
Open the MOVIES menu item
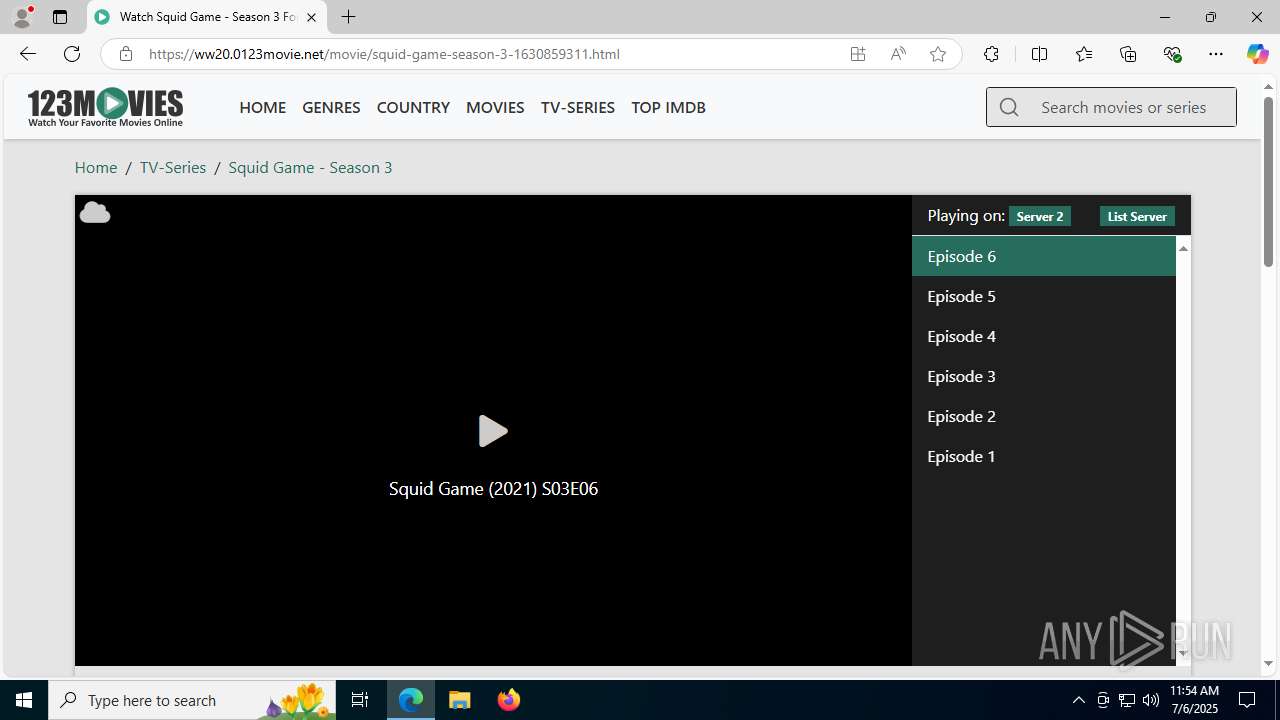(x=495, y=107)
